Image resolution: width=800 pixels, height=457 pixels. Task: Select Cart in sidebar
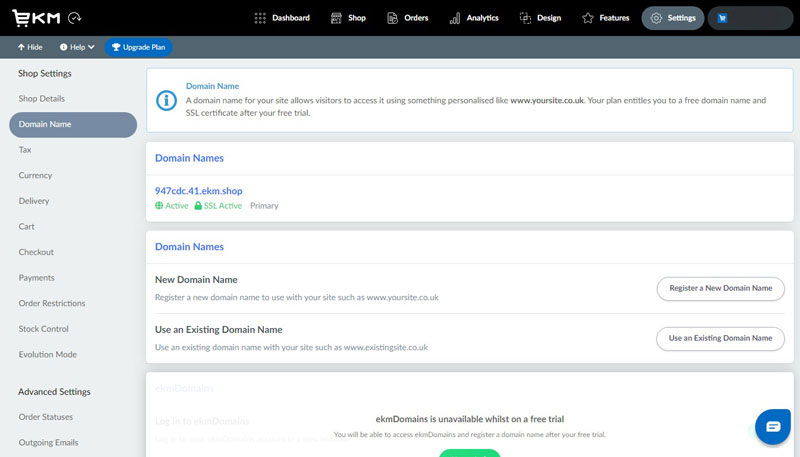click(x=27, y=226)
